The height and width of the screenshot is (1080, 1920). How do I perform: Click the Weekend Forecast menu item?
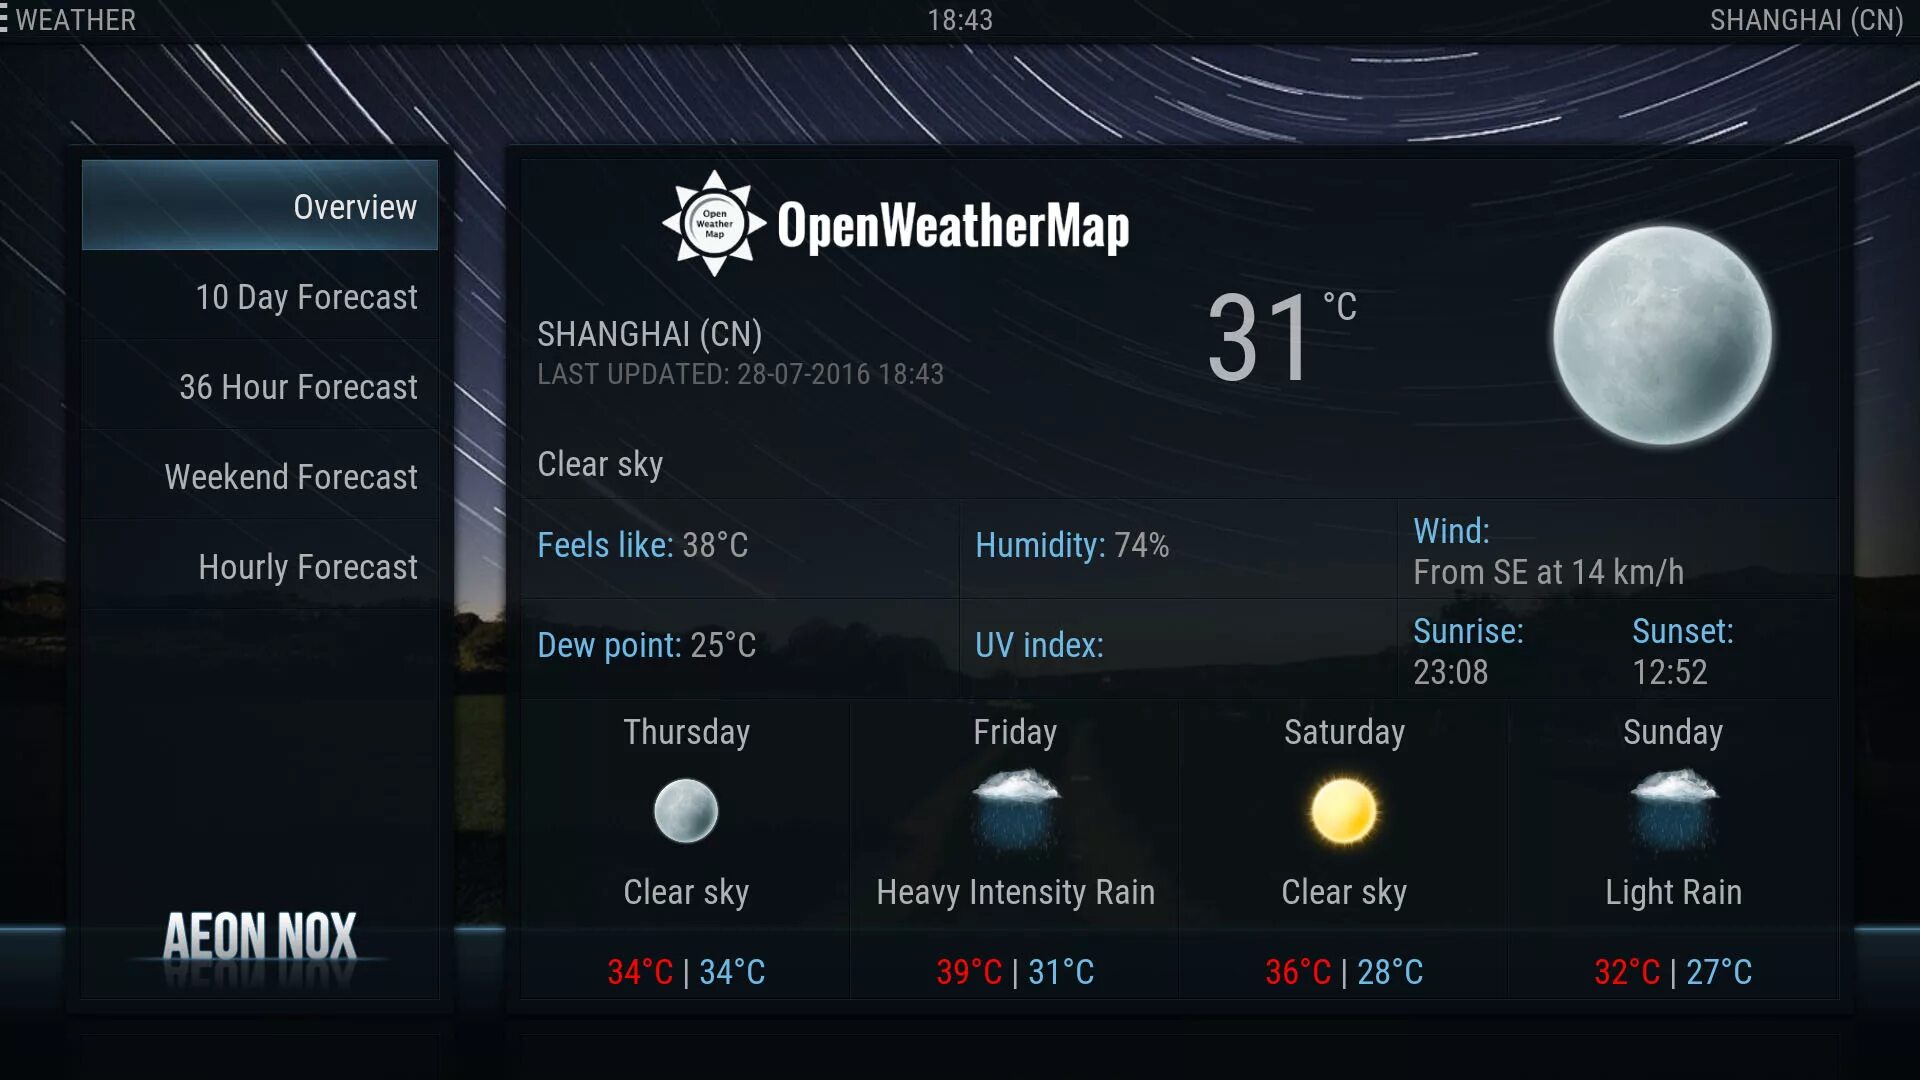click(x=289, y=477)
